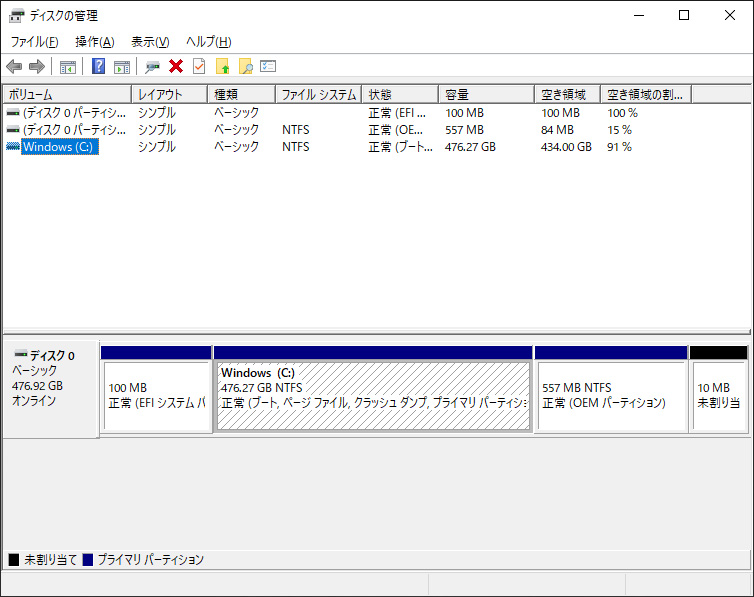Viewport: 754px width, 597px height.
Task: Click the 91 % free percentage cell
Action: click(x=619, y=147)
